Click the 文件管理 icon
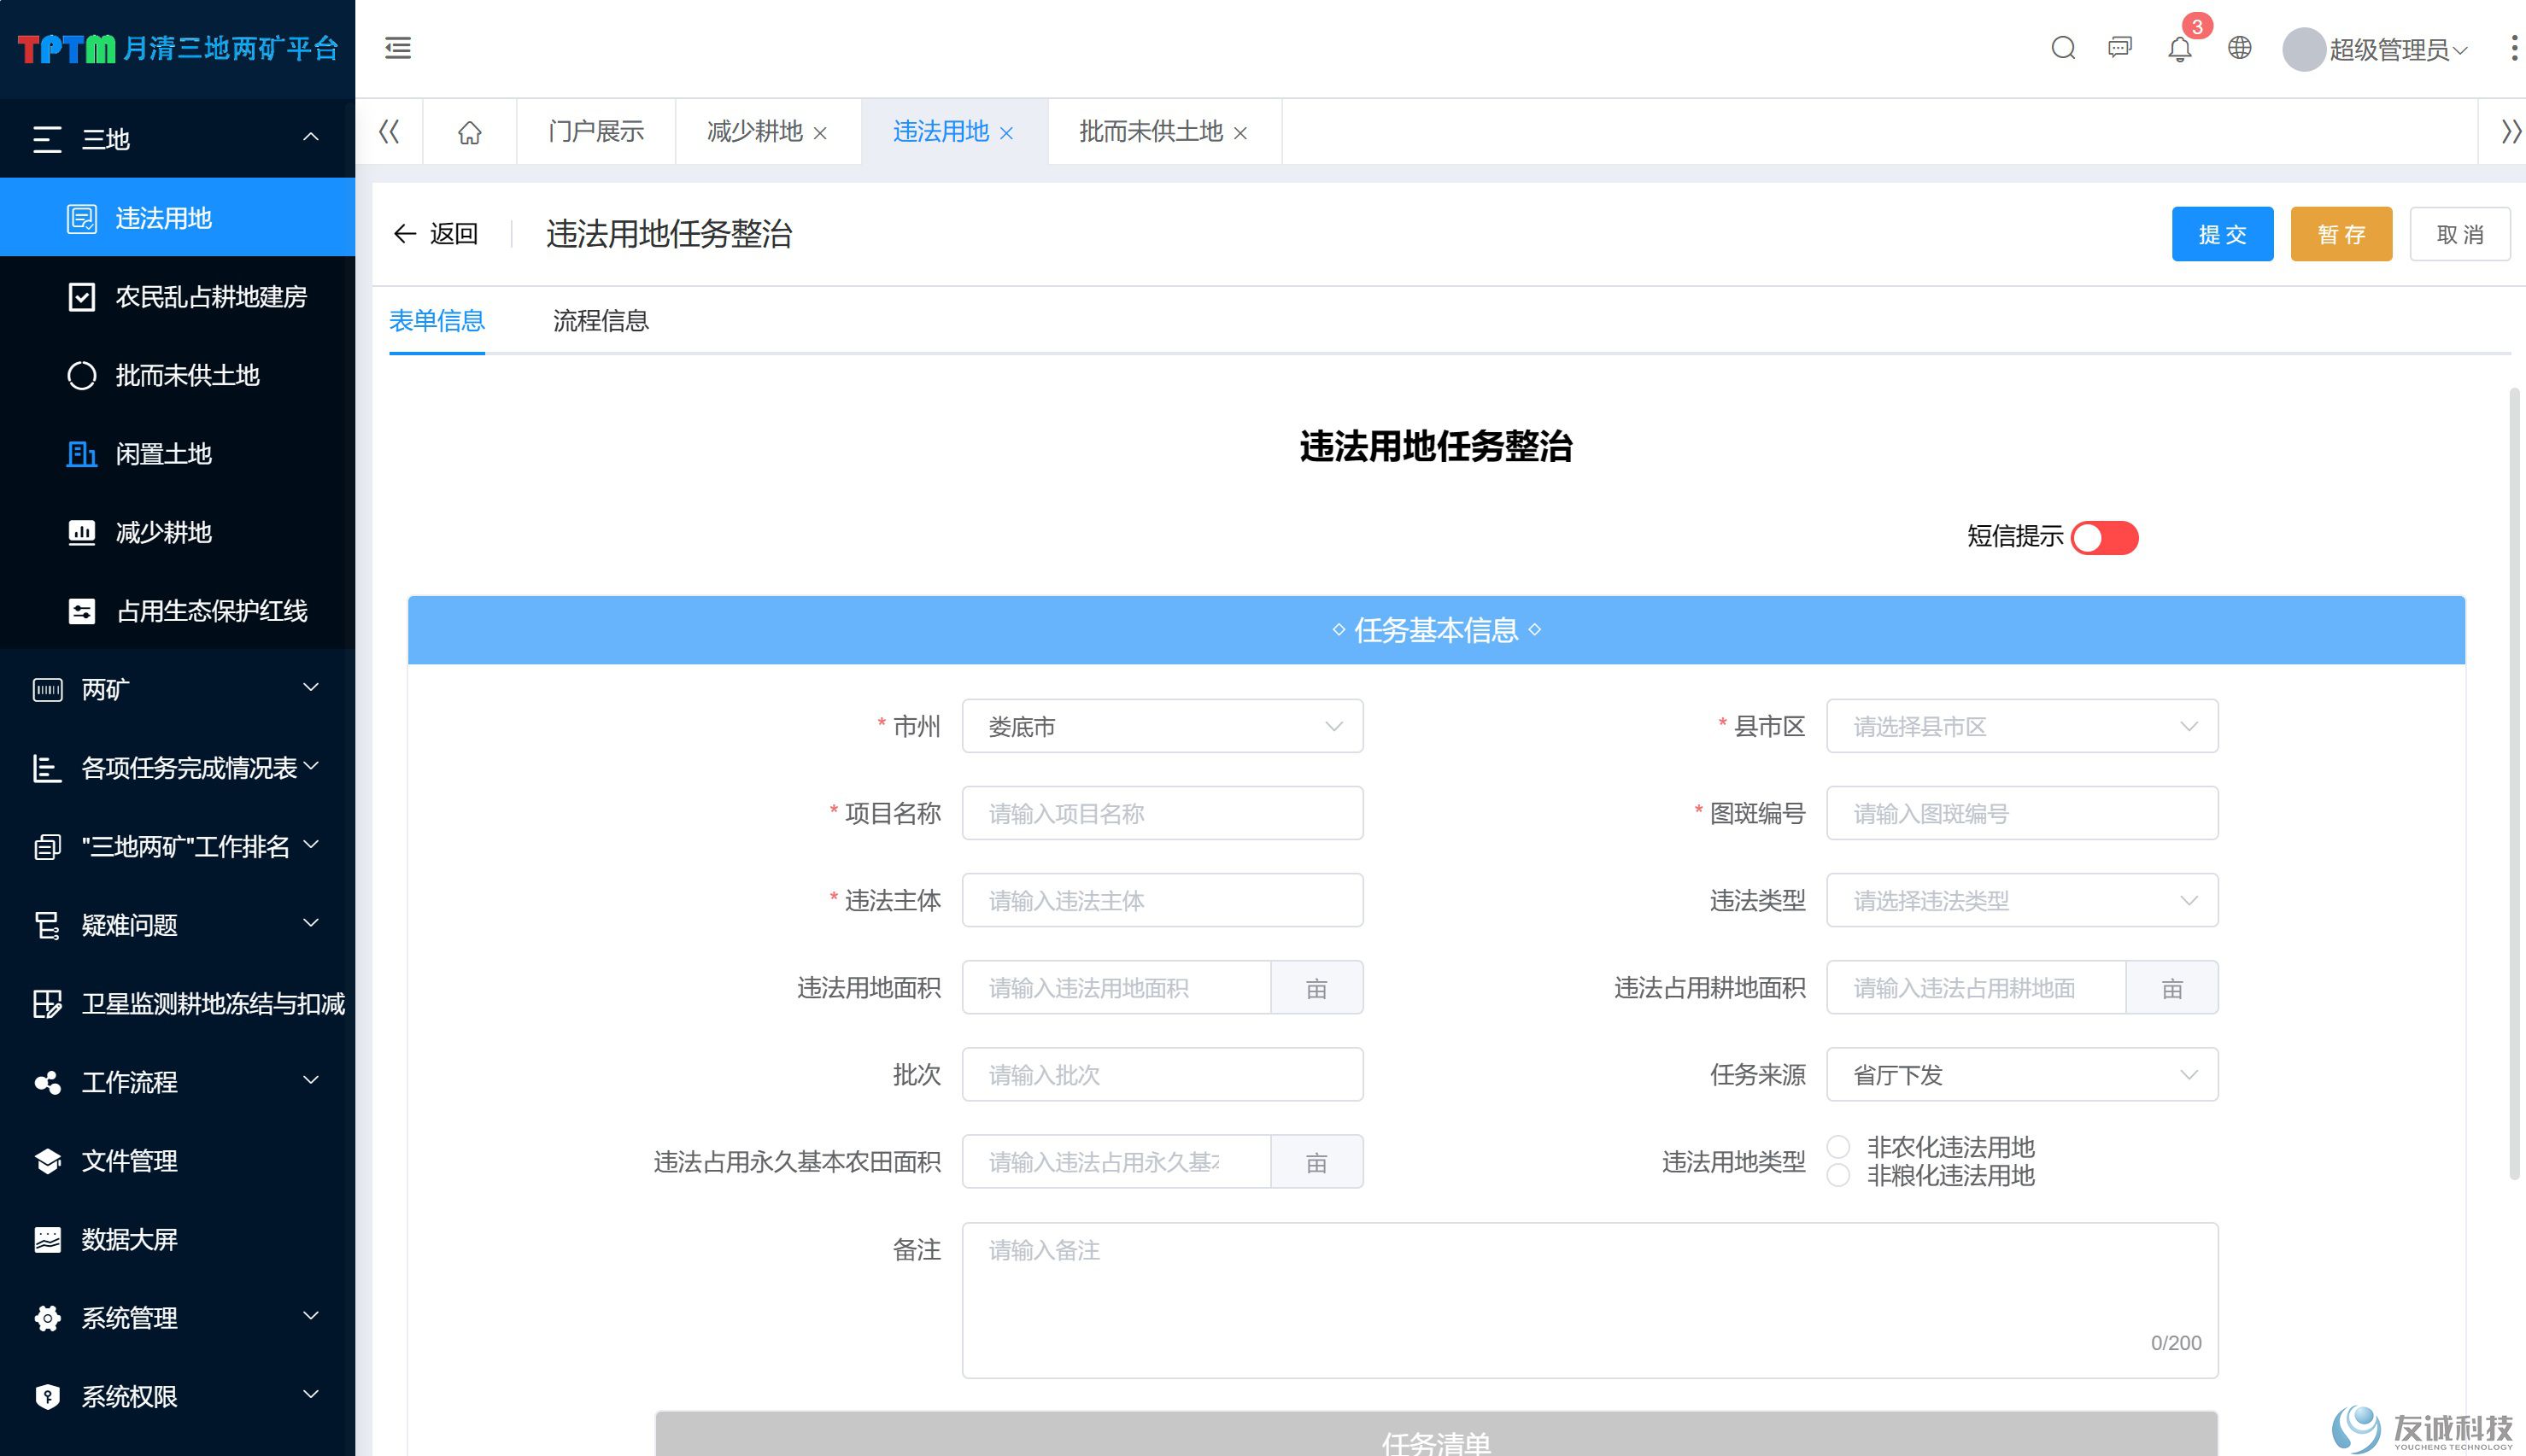Screen dimensions: 2526x1456 click(x=47, y=1161)
